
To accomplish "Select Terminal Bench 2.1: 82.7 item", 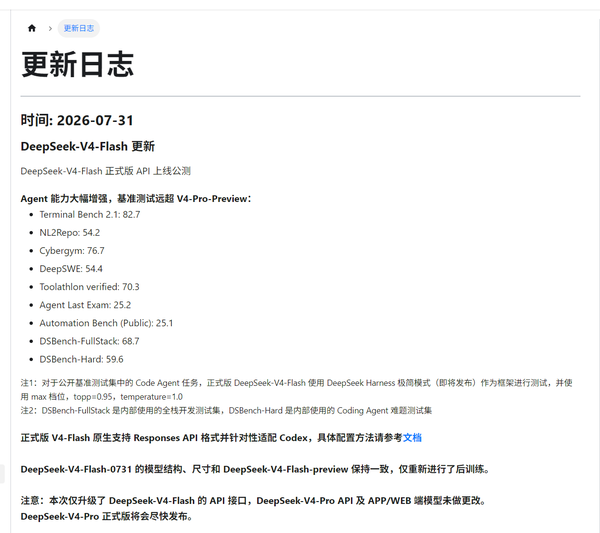I will pyautogui.click(x=90, y=215).
